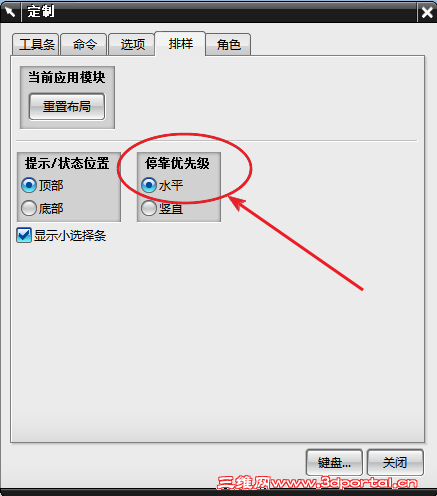
Task: Click the 当前应用模块 group label
Action: coord(66,77)
